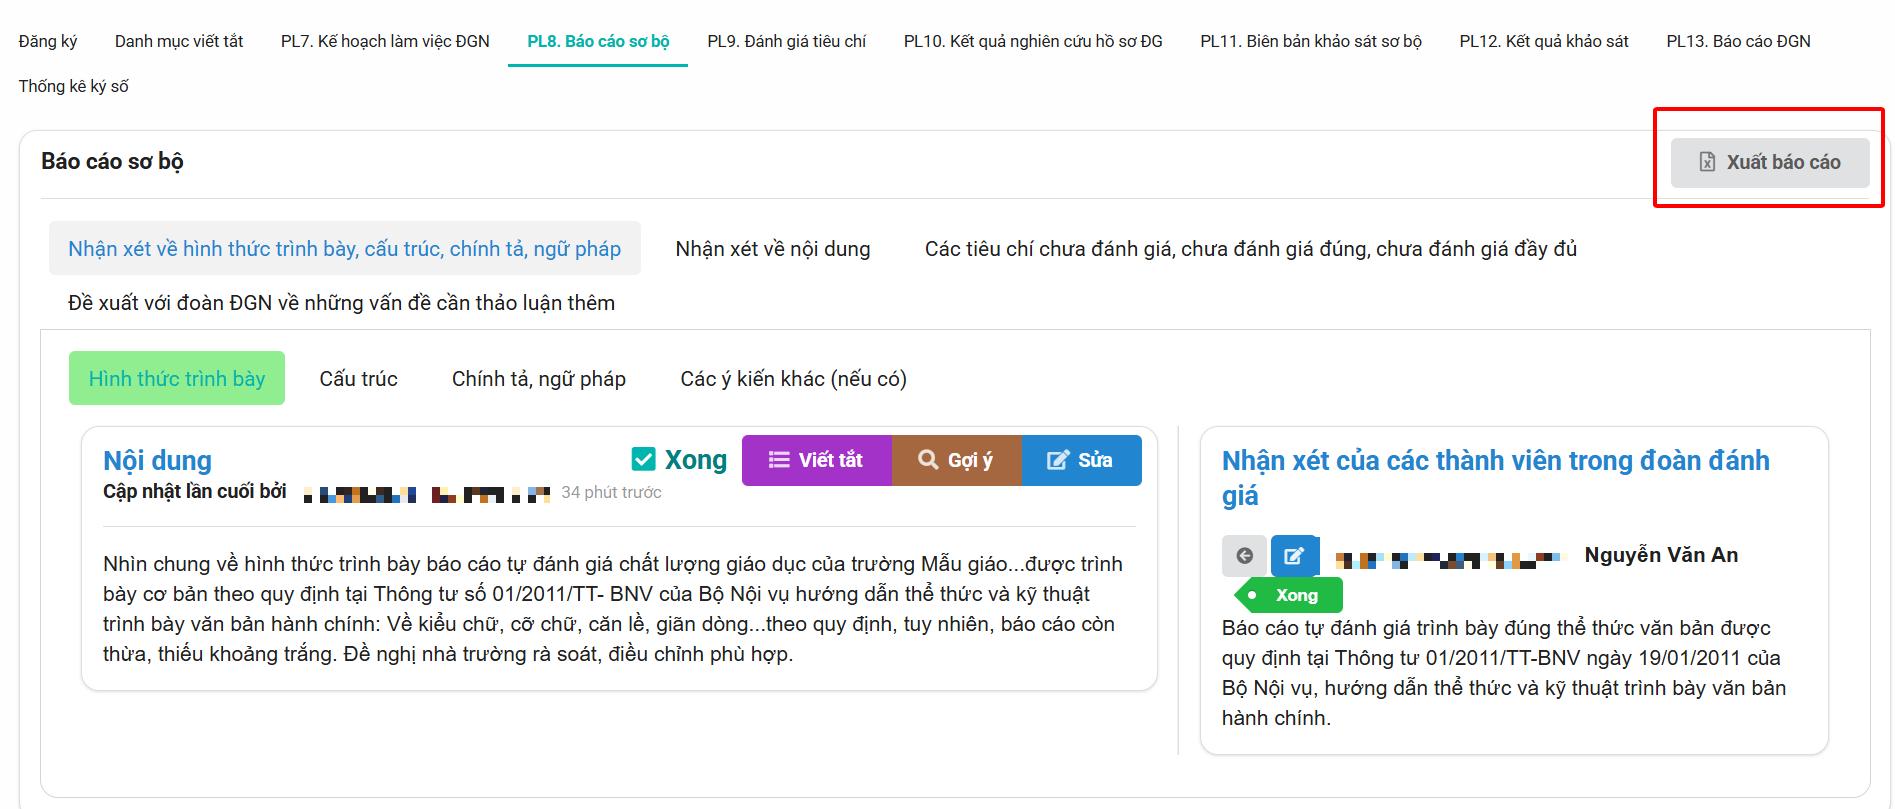The width and height of the screenshot is (1895, 809).
Task: Go to PL10. Kết quả nghiên cứu hồ sơ tab
Action: point(1033,41)
